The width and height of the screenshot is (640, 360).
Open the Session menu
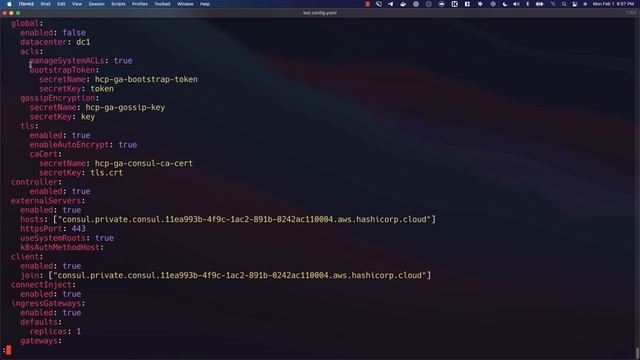pyautogui.click(x=96, y=4)
